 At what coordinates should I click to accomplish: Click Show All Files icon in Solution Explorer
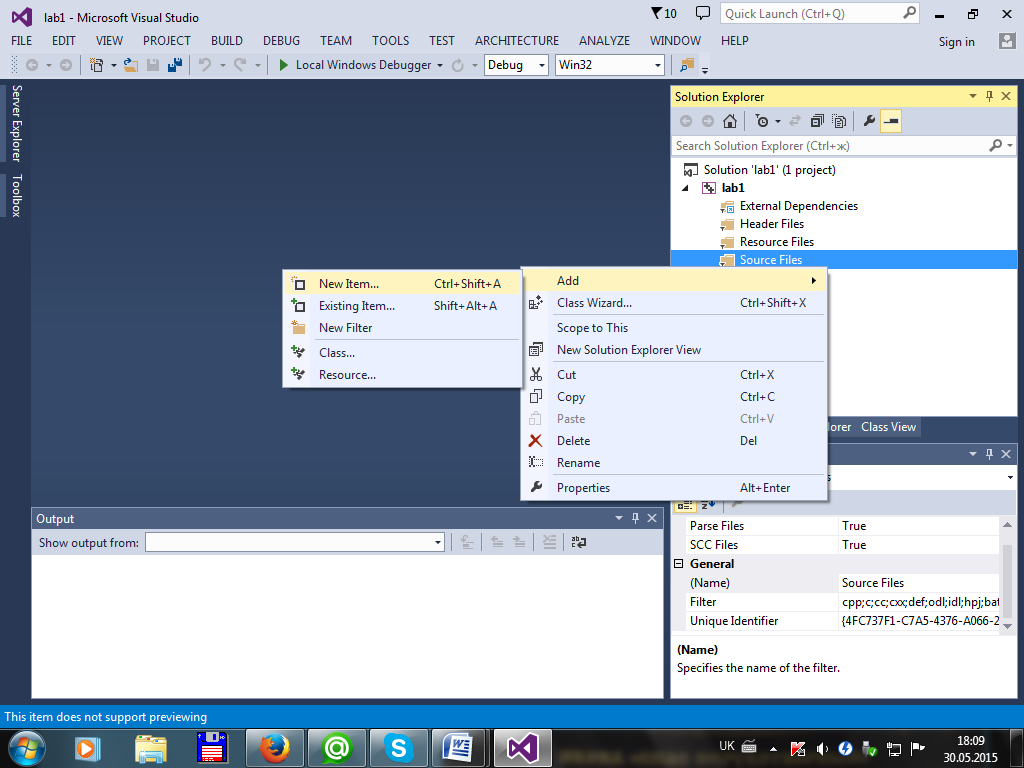tap(839, 121)
